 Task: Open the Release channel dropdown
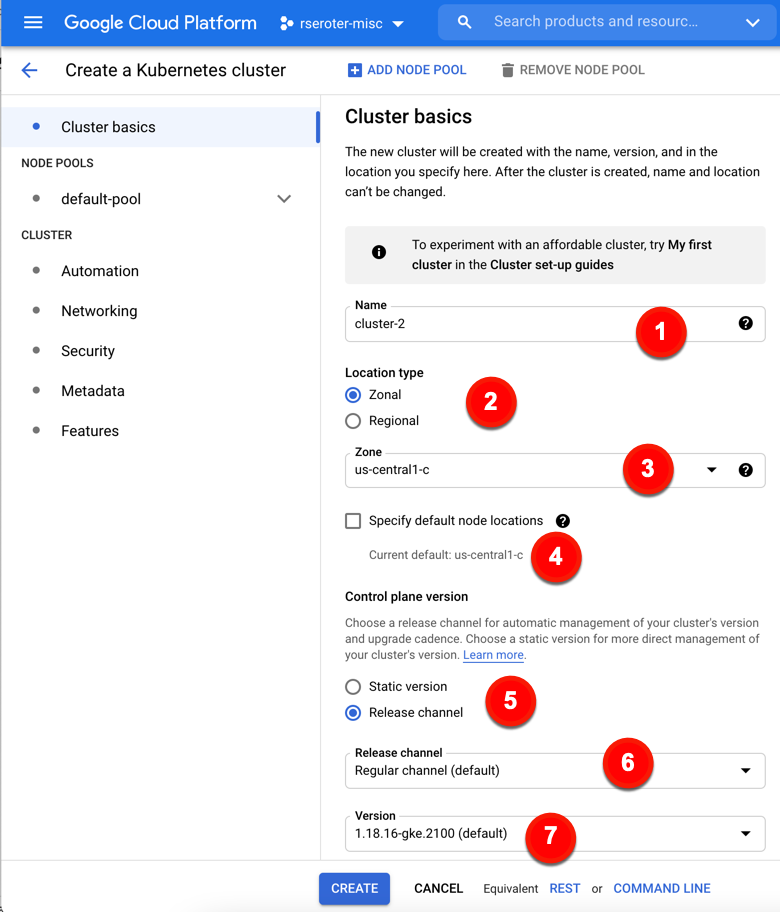click(745, 771)
